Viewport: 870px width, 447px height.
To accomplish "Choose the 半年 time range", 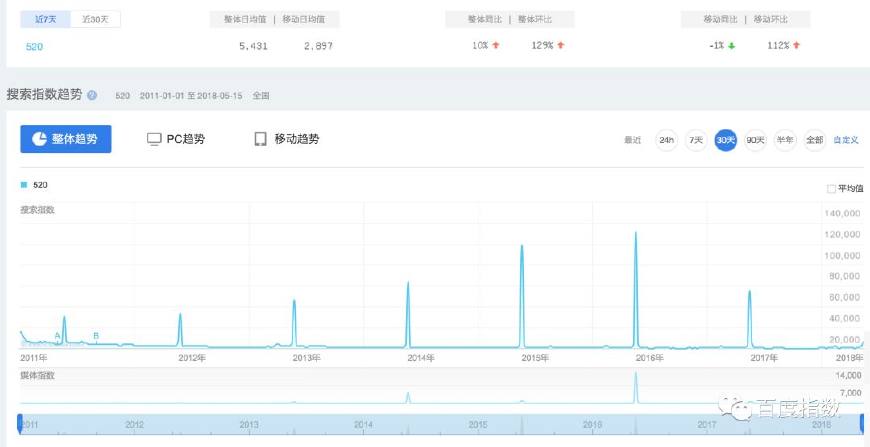I will [785, 140].
